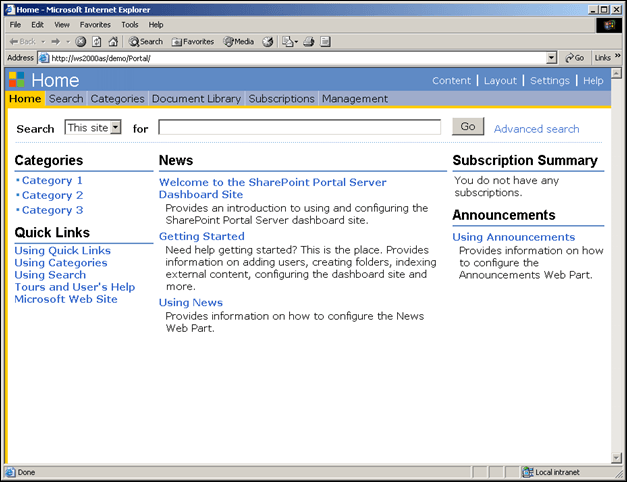Click the SharePoint portal logo
627x482 pixels.
(16, 80)
